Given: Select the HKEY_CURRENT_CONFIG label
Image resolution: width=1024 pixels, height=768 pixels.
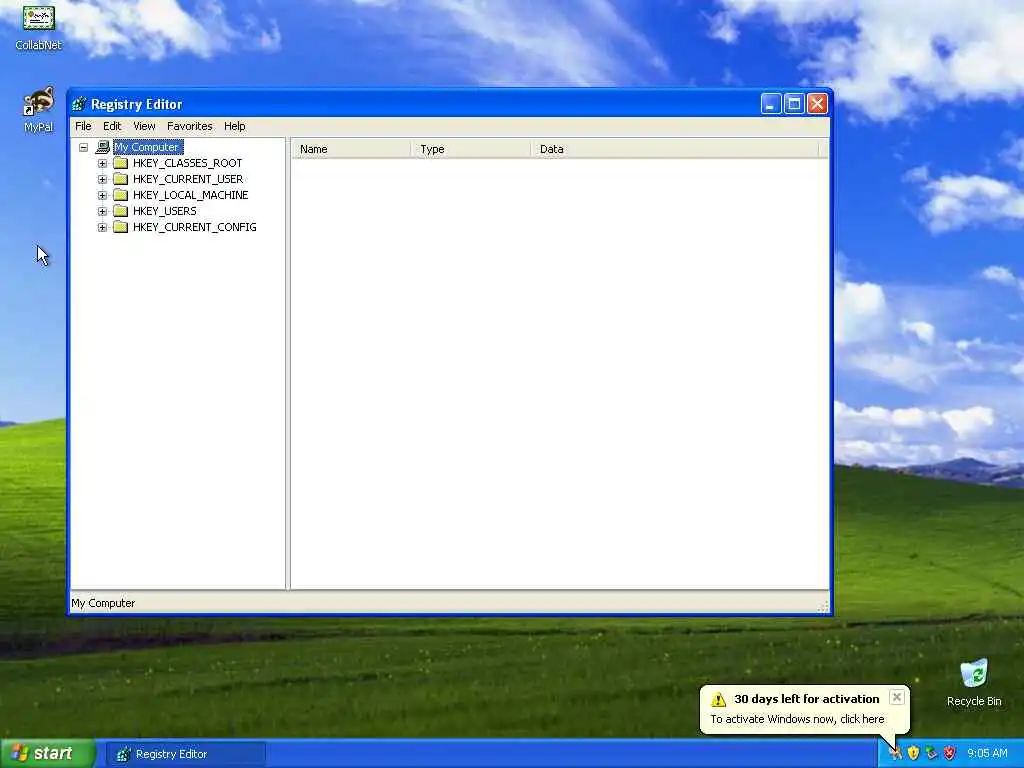Looking at the screenshot, I should click(x=195, y=227).
